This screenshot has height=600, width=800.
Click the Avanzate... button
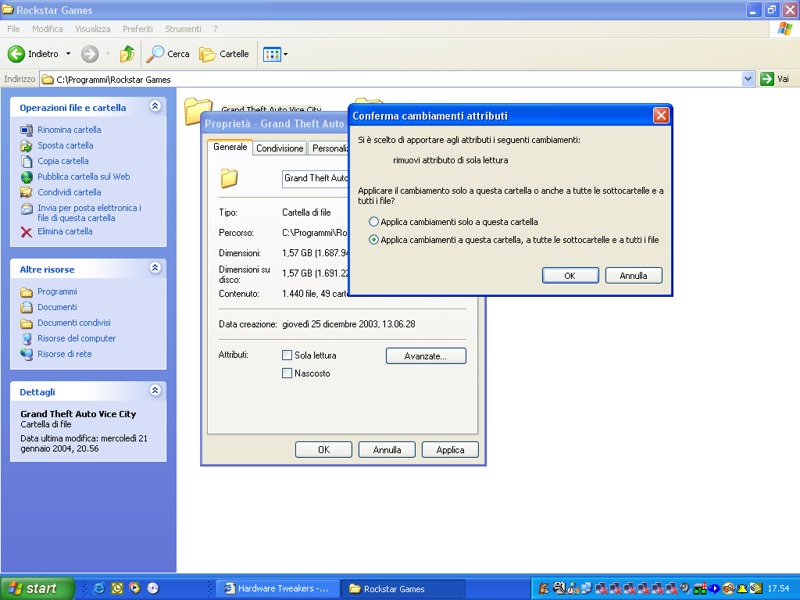click(x=425, y=356)
